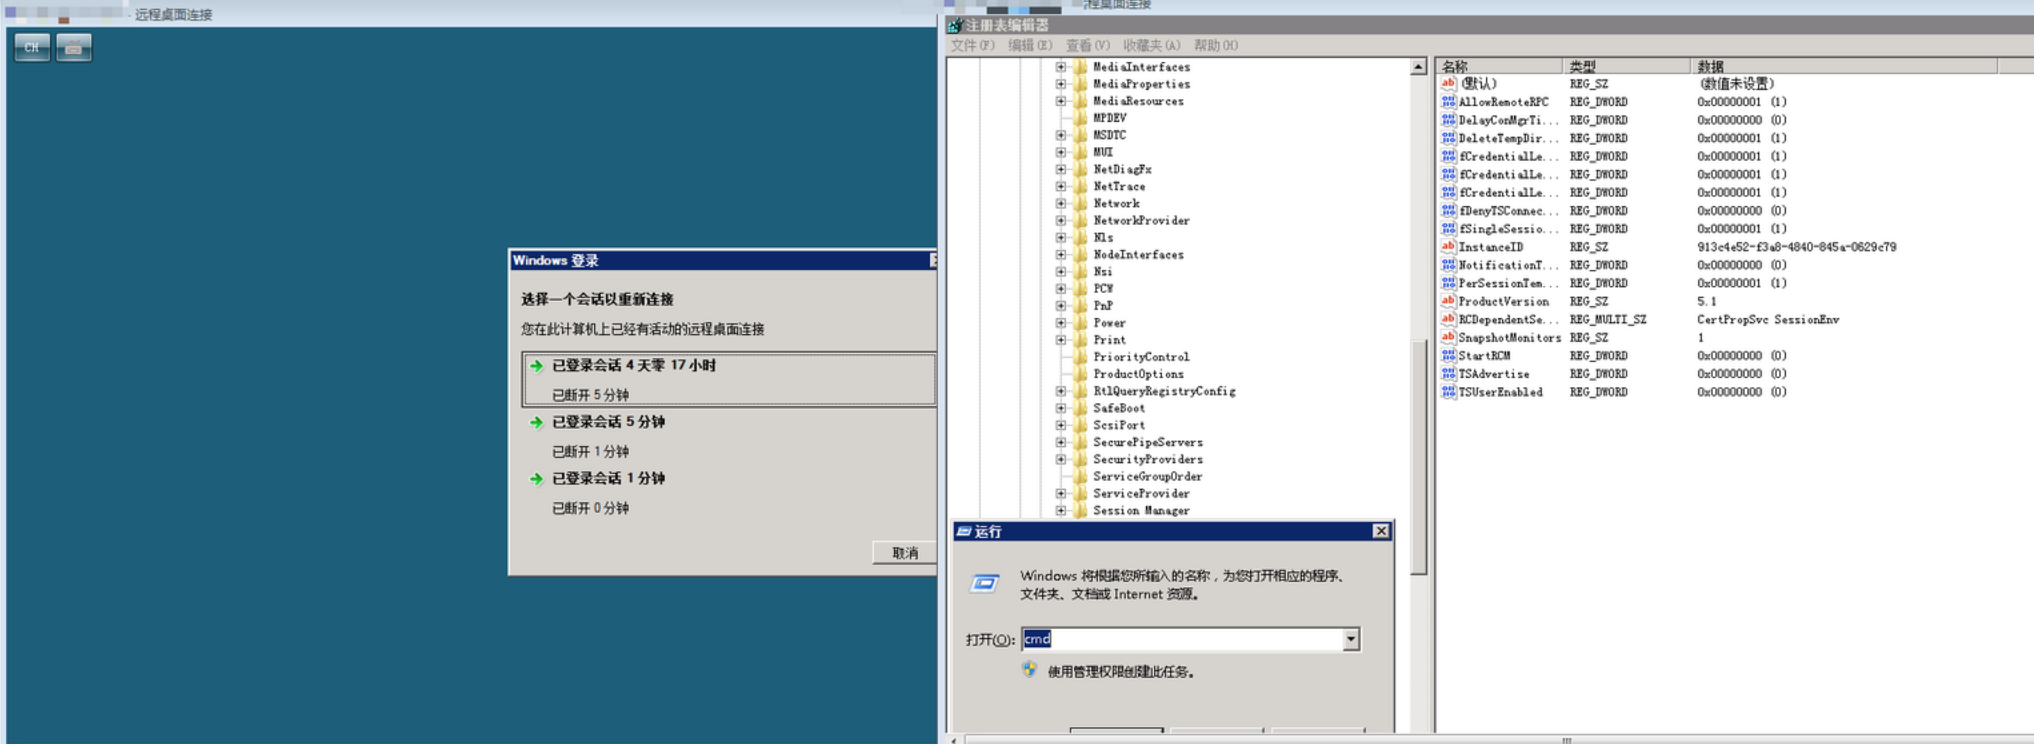Select the PCW tree key
Viewport: 2034px width, 744px height.
pyautogui.click(x=1103, y=288)
